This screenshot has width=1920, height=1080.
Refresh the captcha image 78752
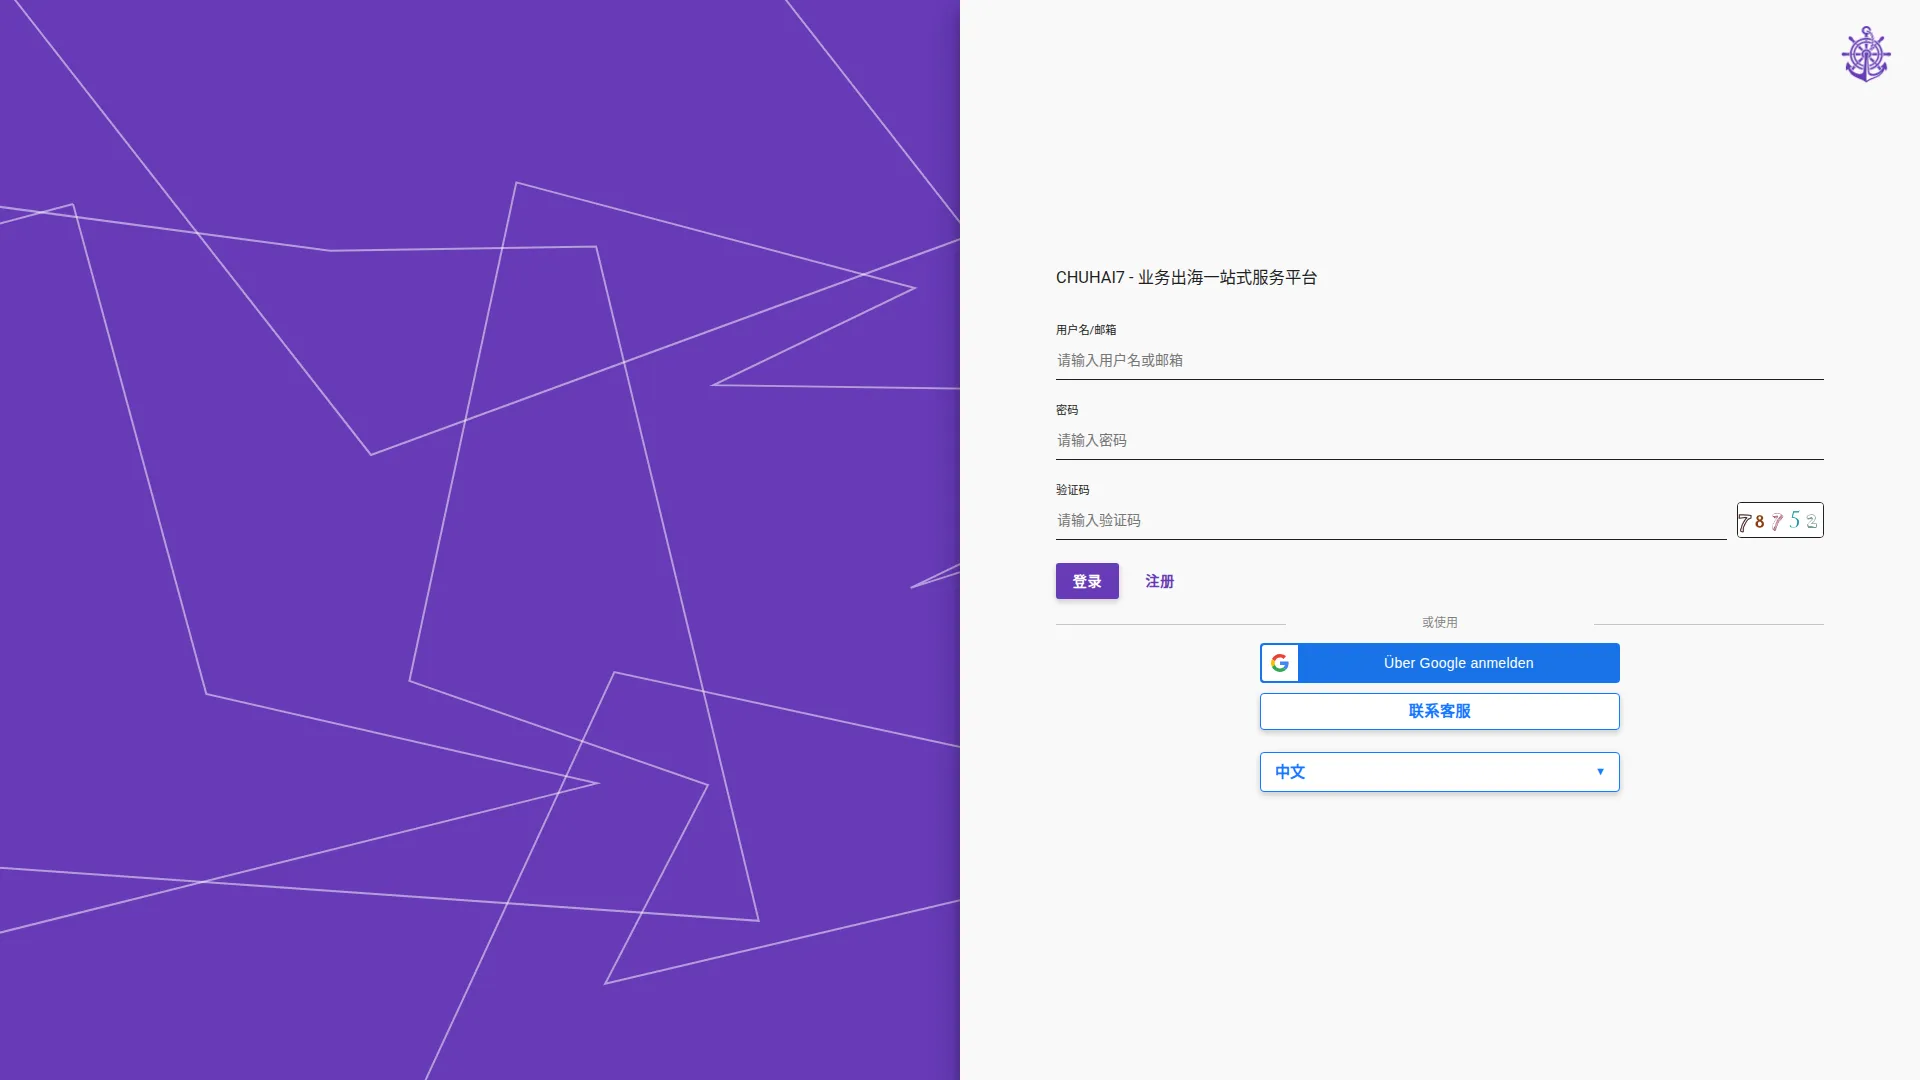tap(1780, 520)
